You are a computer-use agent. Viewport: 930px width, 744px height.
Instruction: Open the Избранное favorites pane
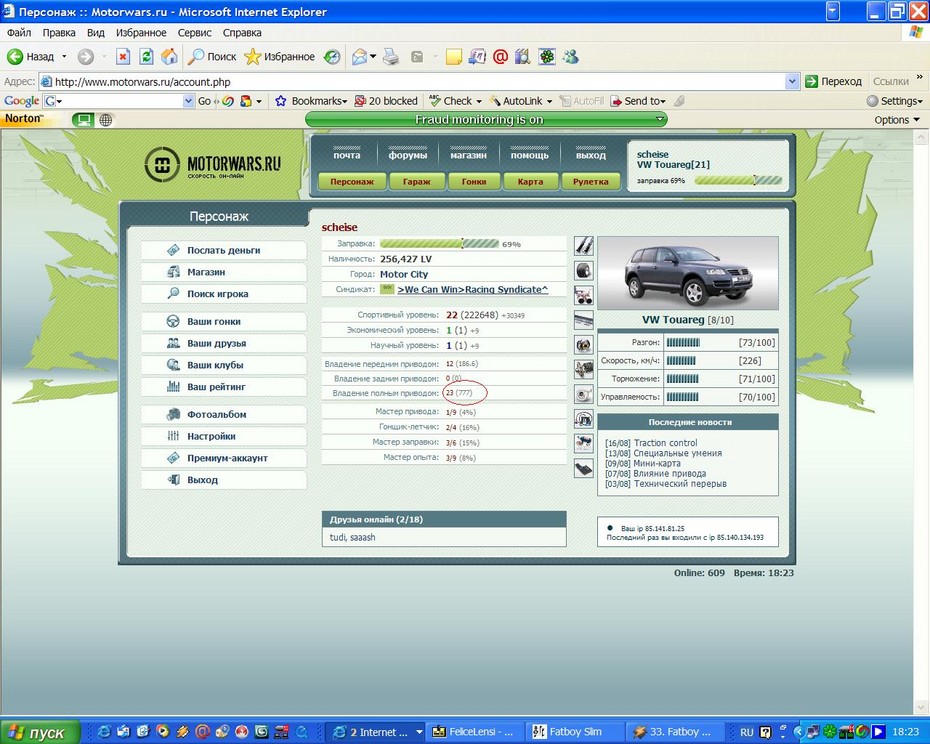(279, 57)
